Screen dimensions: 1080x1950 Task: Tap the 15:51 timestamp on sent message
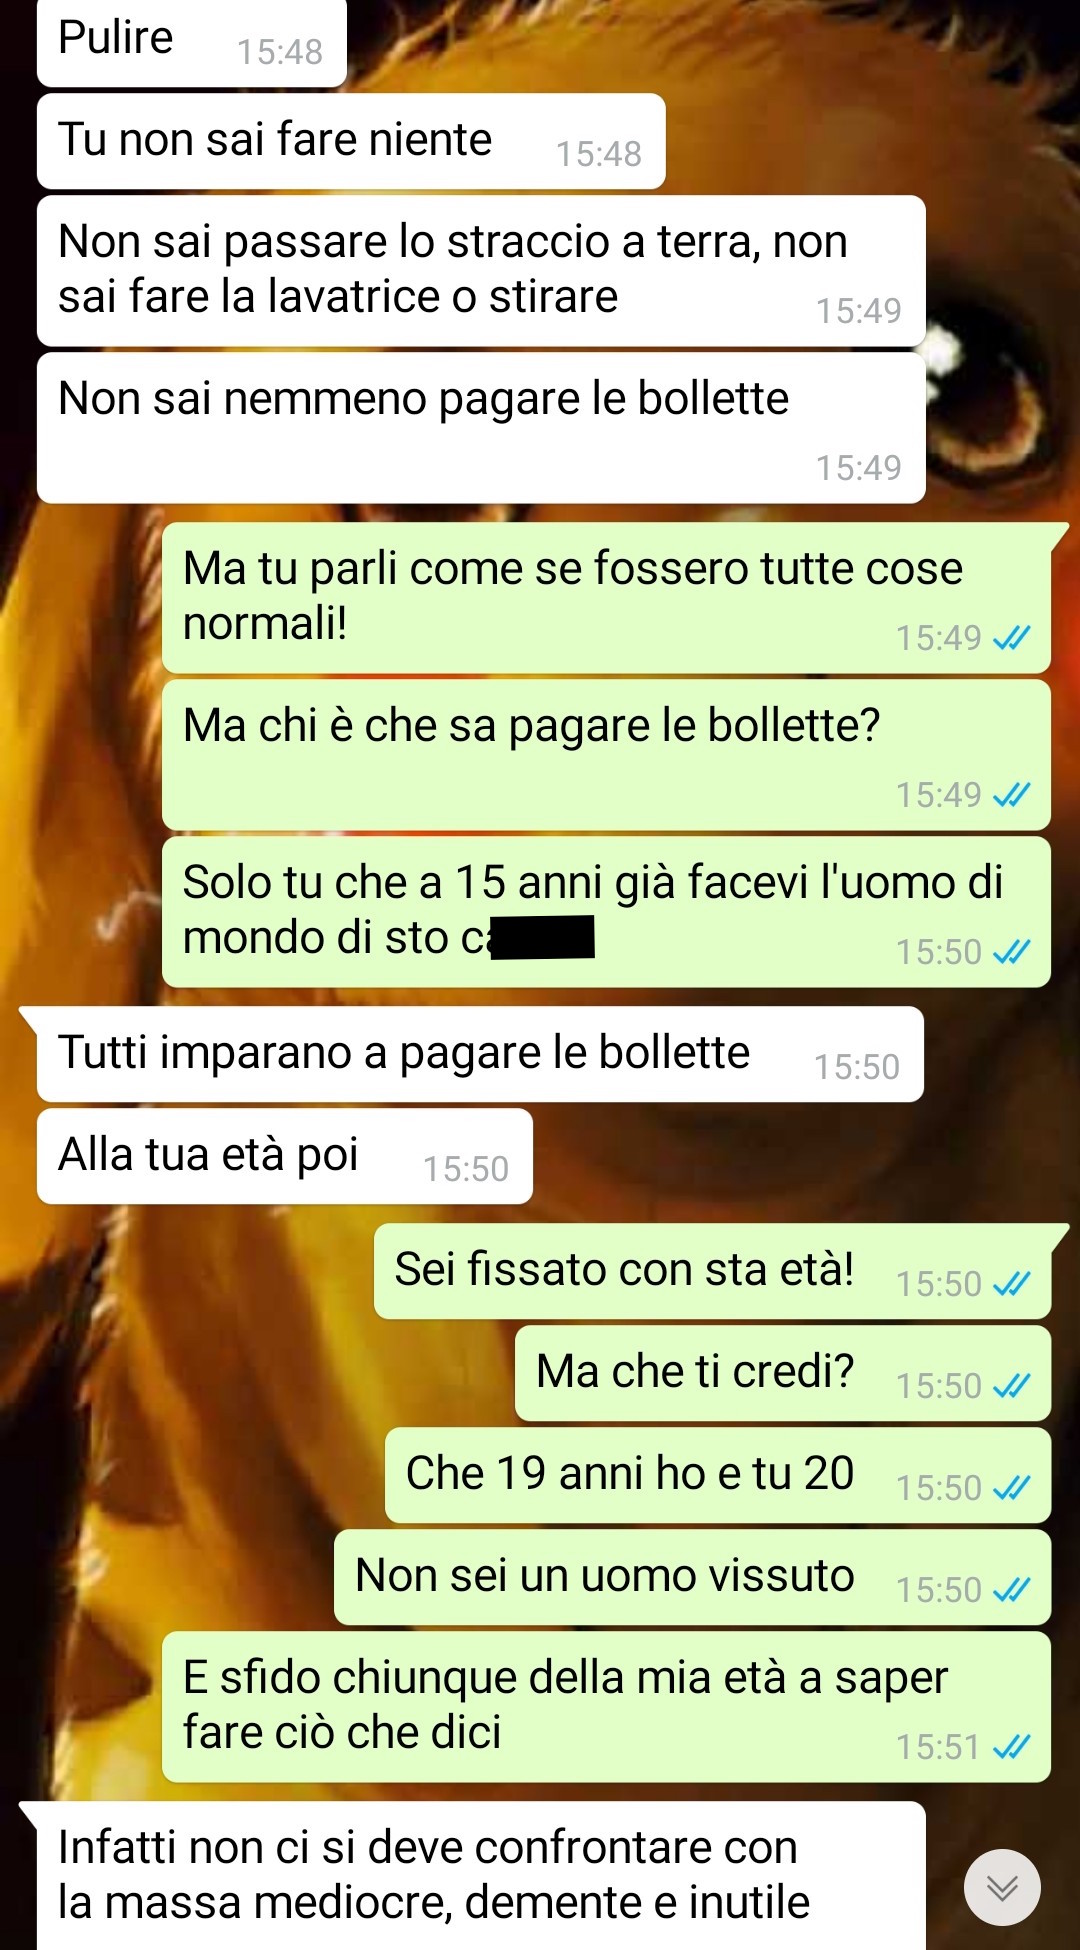(x=938, y=1747)
